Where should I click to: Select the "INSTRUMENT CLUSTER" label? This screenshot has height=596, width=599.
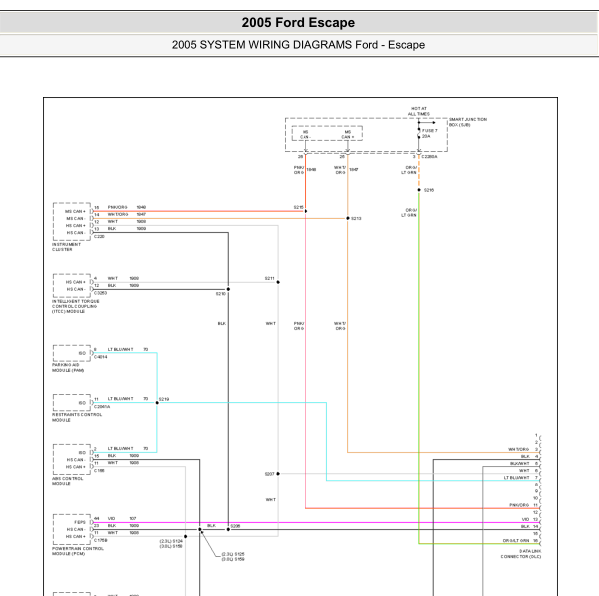[x=66, y=247]
